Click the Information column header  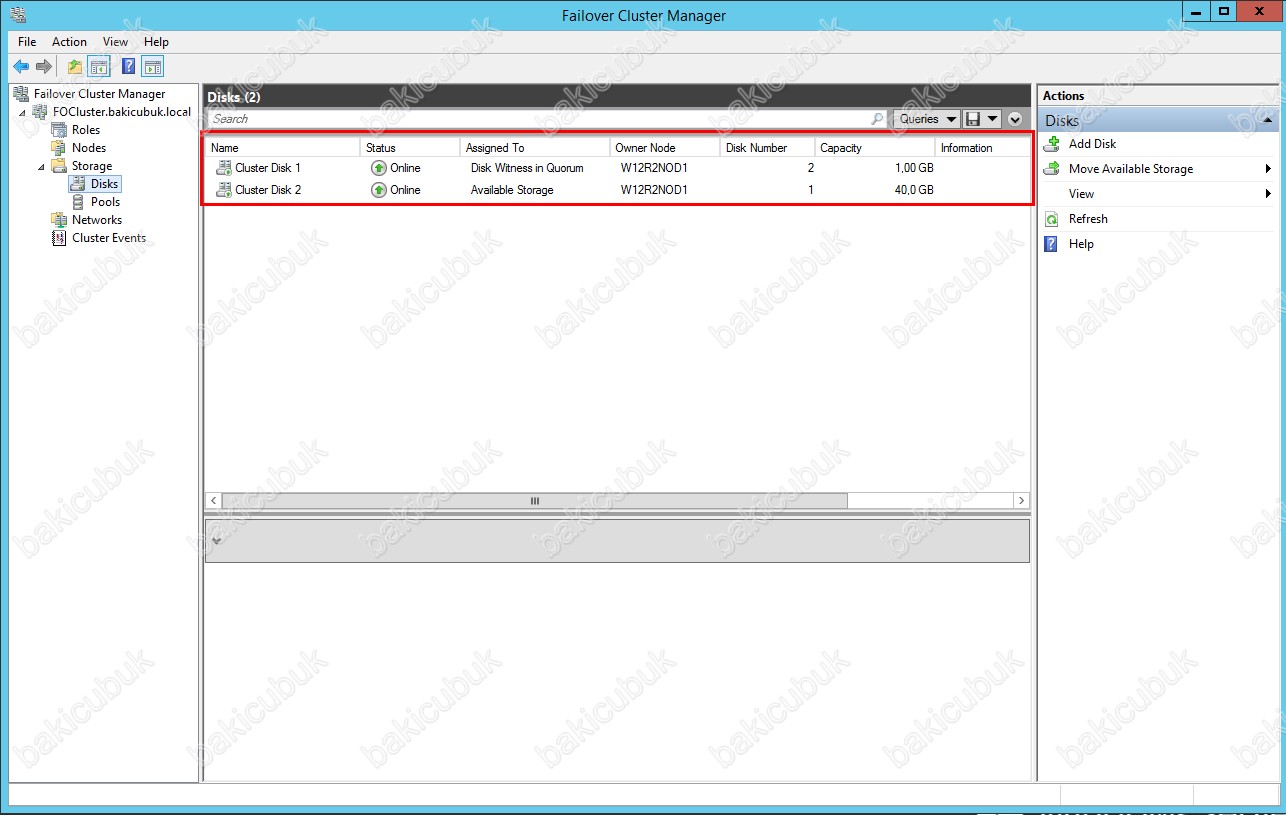click(982, 148)
